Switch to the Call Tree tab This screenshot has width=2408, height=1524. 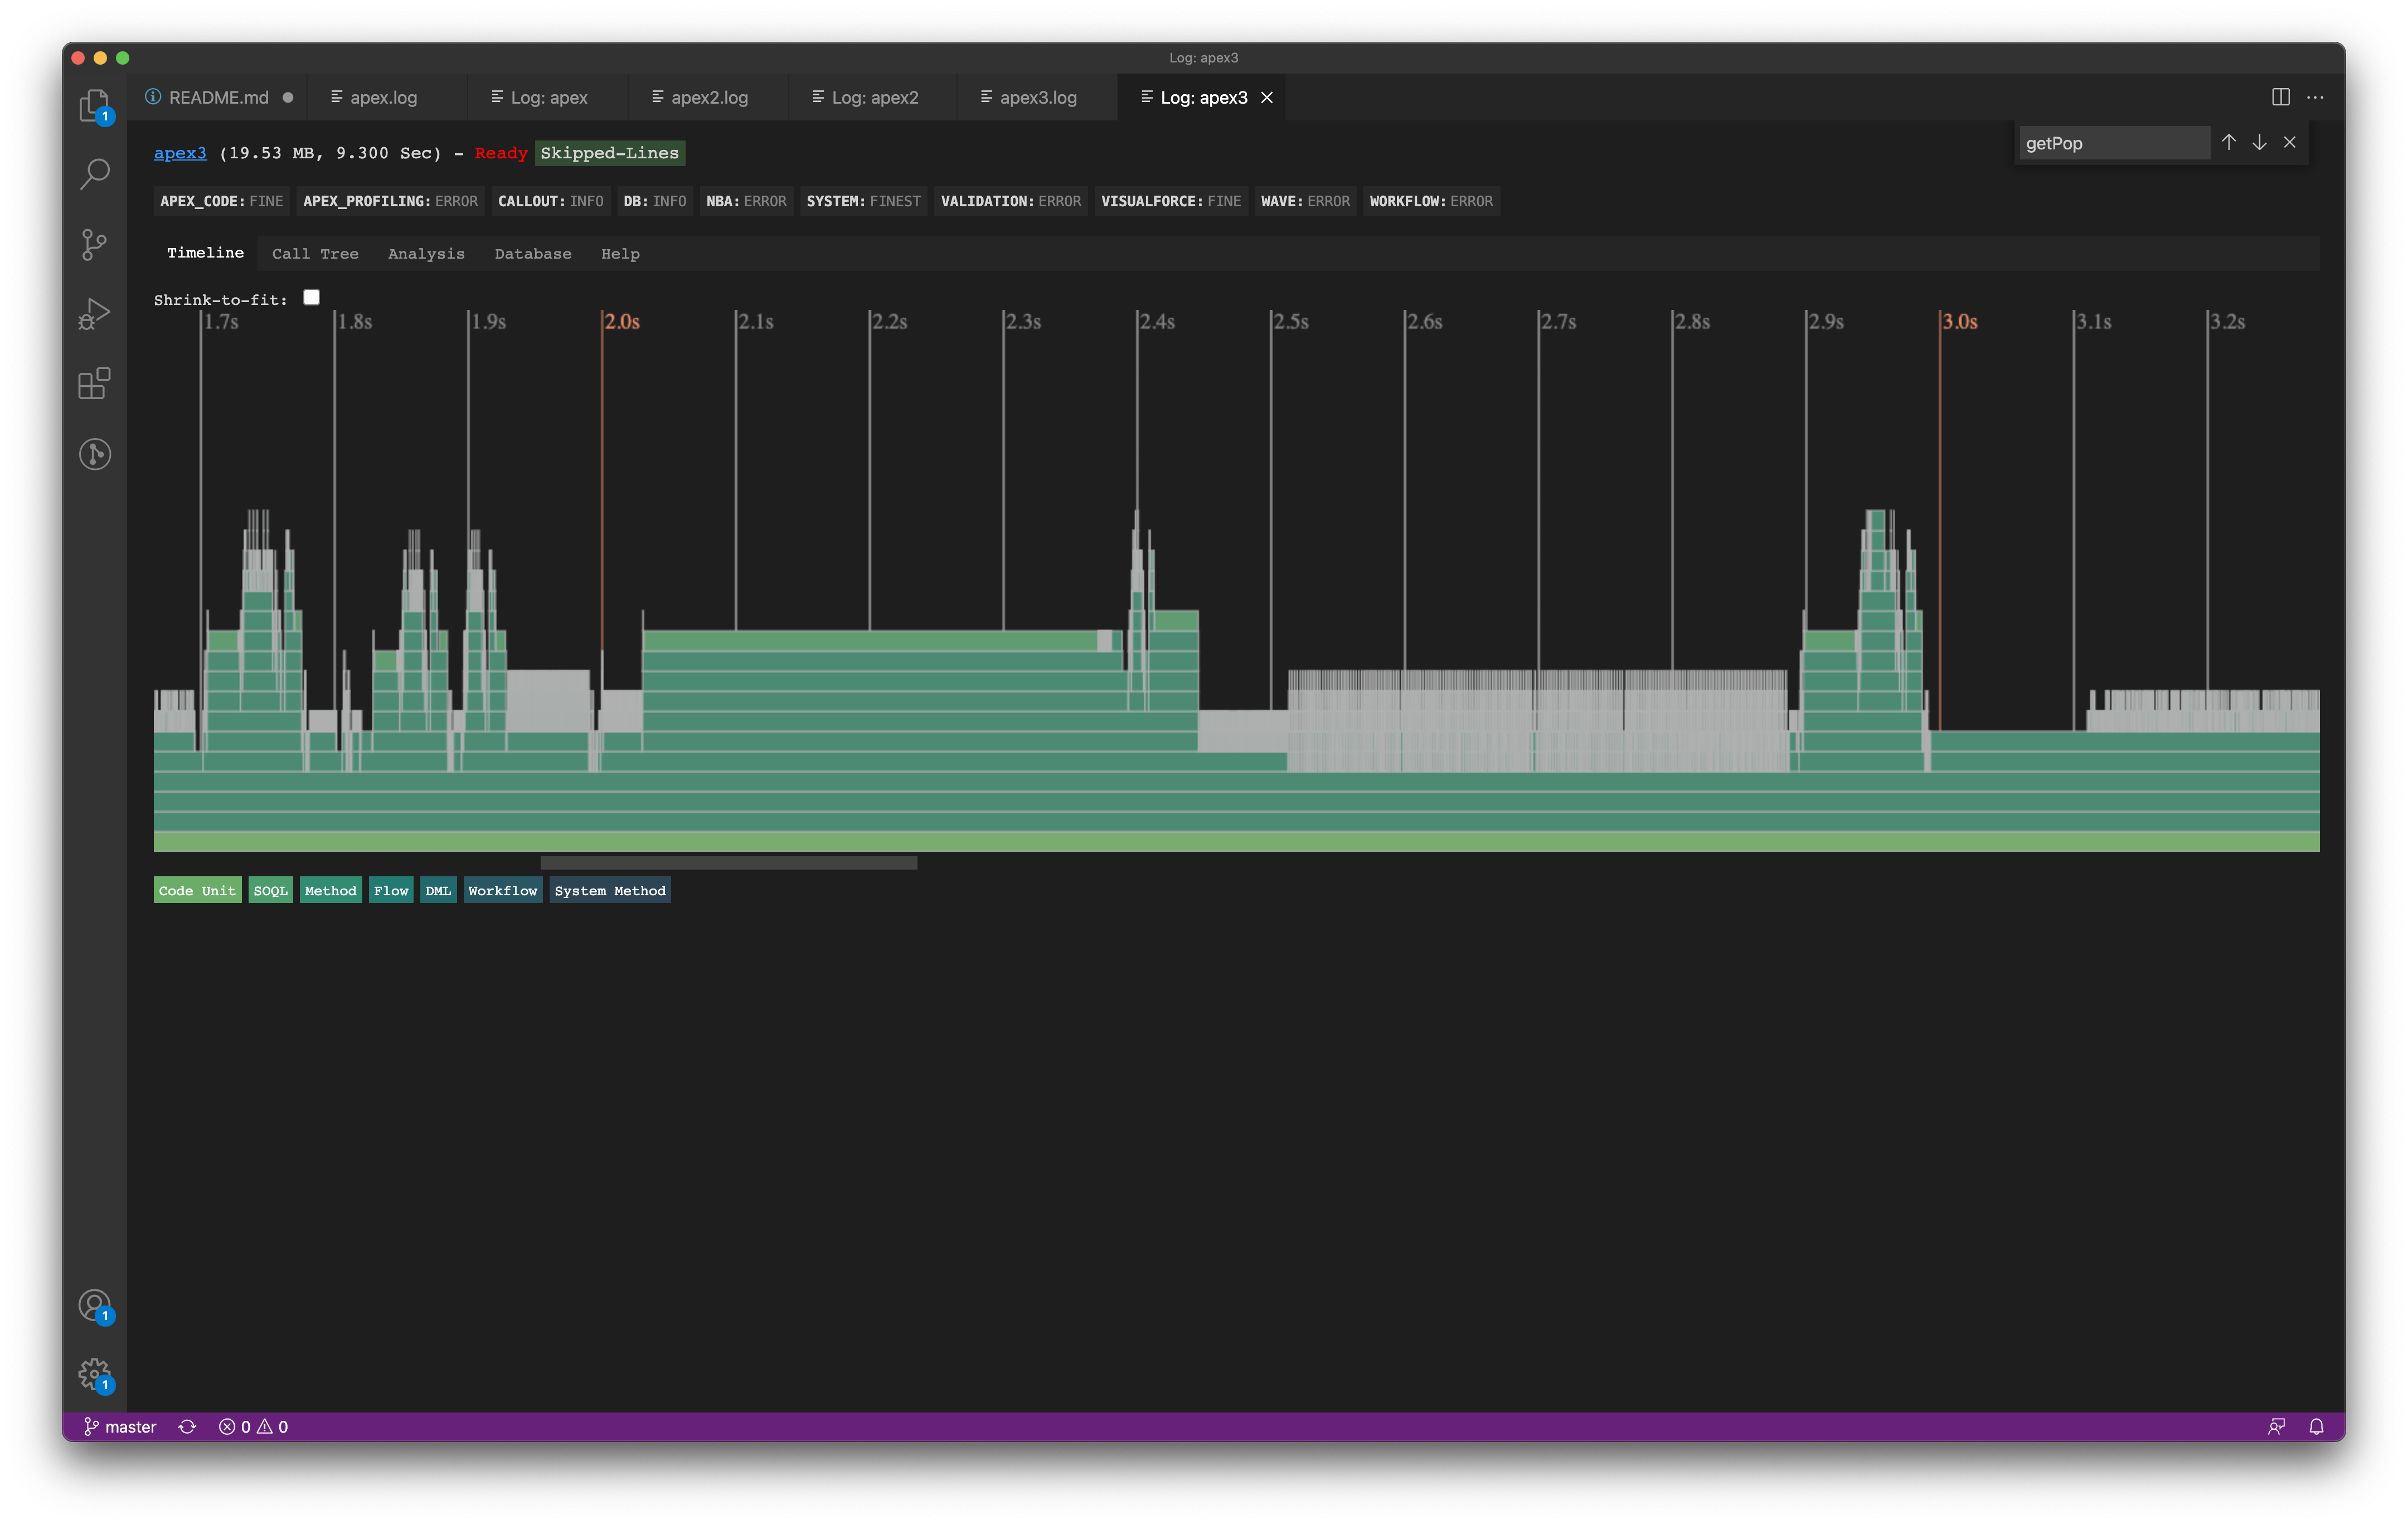(x=315, y=253)
